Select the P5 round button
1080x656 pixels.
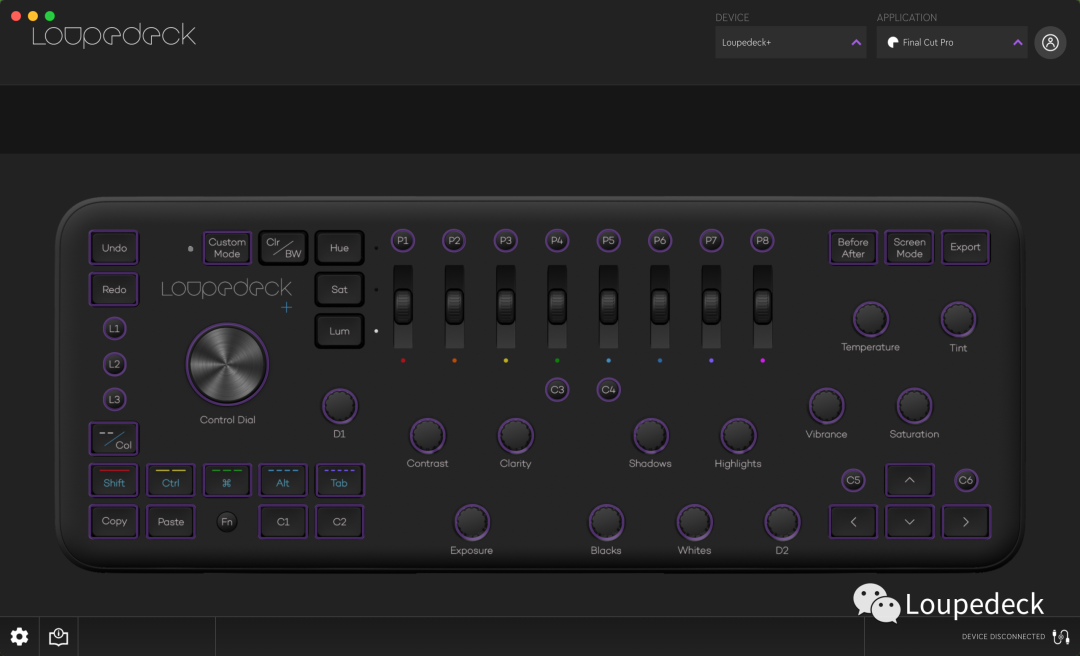(608, 240)
